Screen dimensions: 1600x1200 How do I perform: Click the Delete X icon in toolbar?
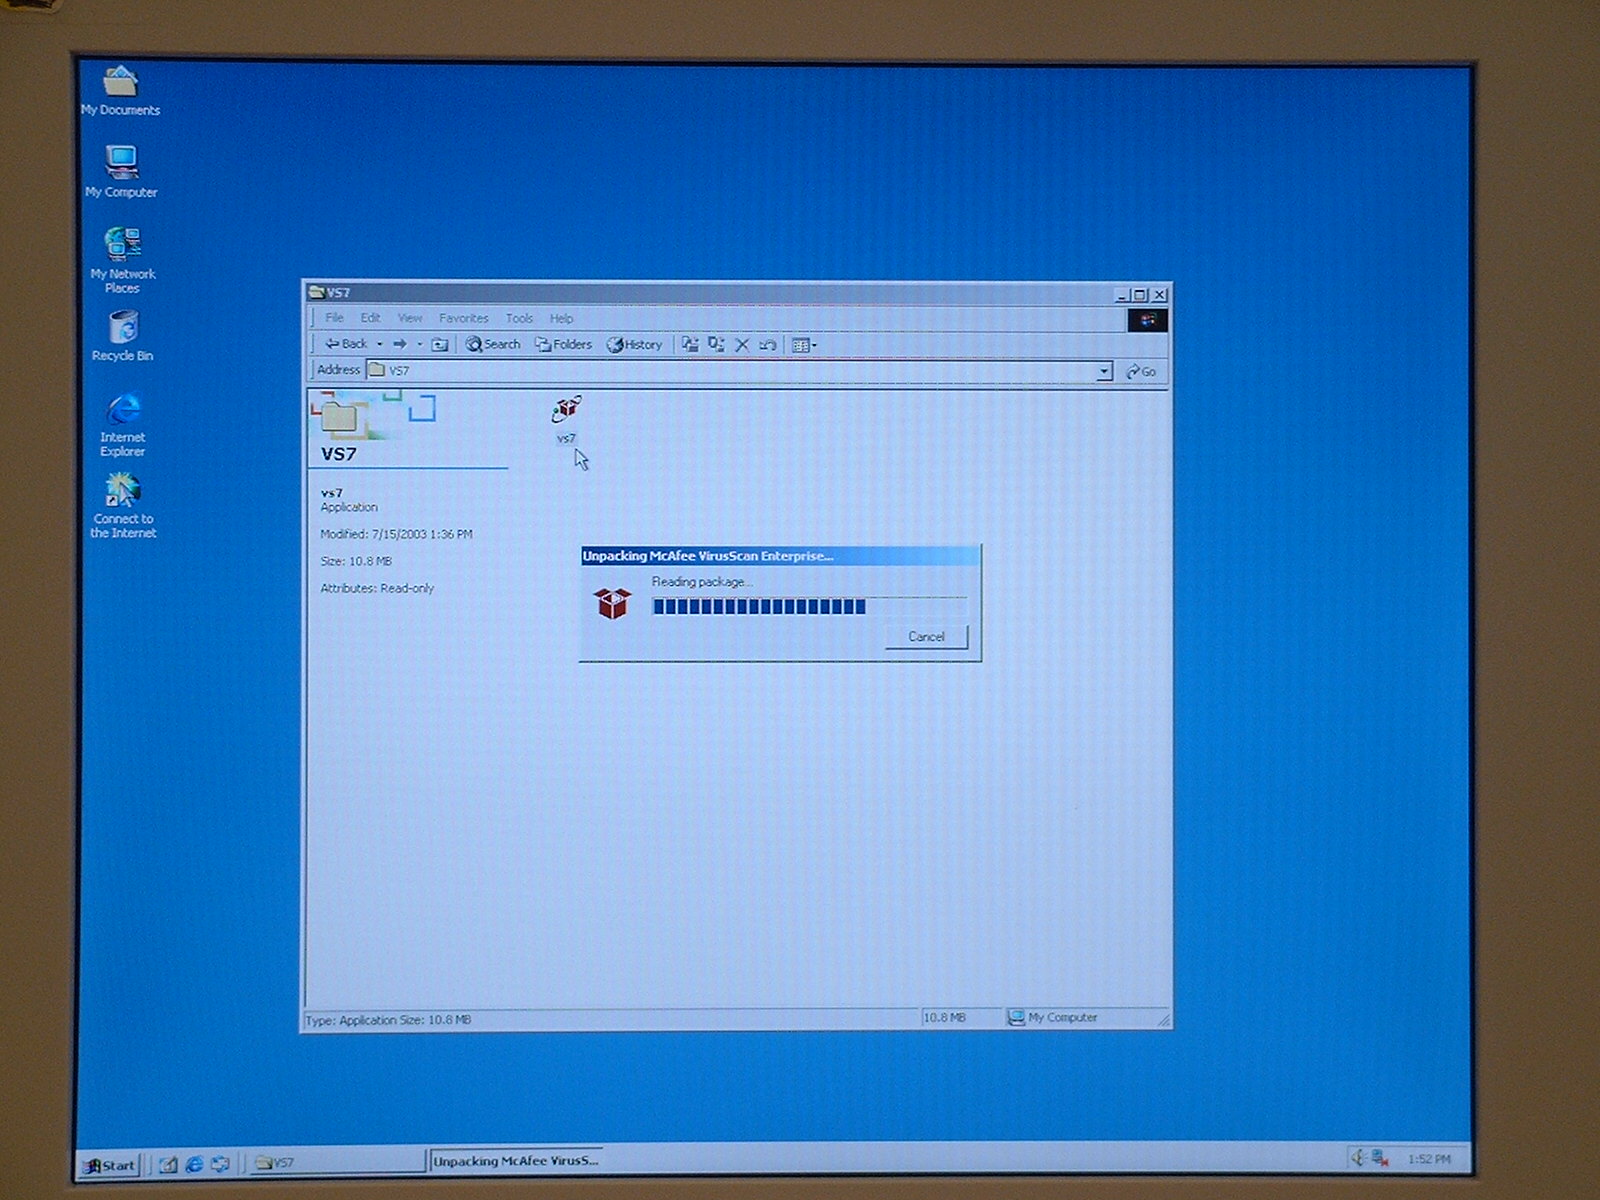click(742, 345)
